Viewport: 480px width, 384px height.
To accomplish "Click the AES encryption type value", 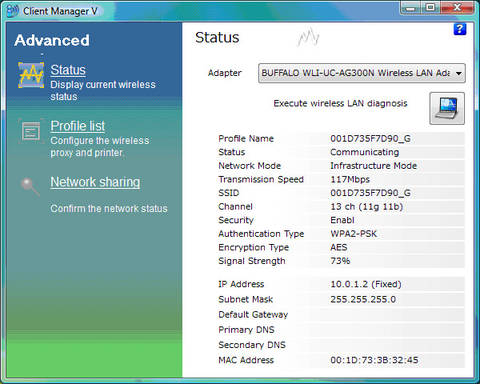I will [x=339, y=247].
